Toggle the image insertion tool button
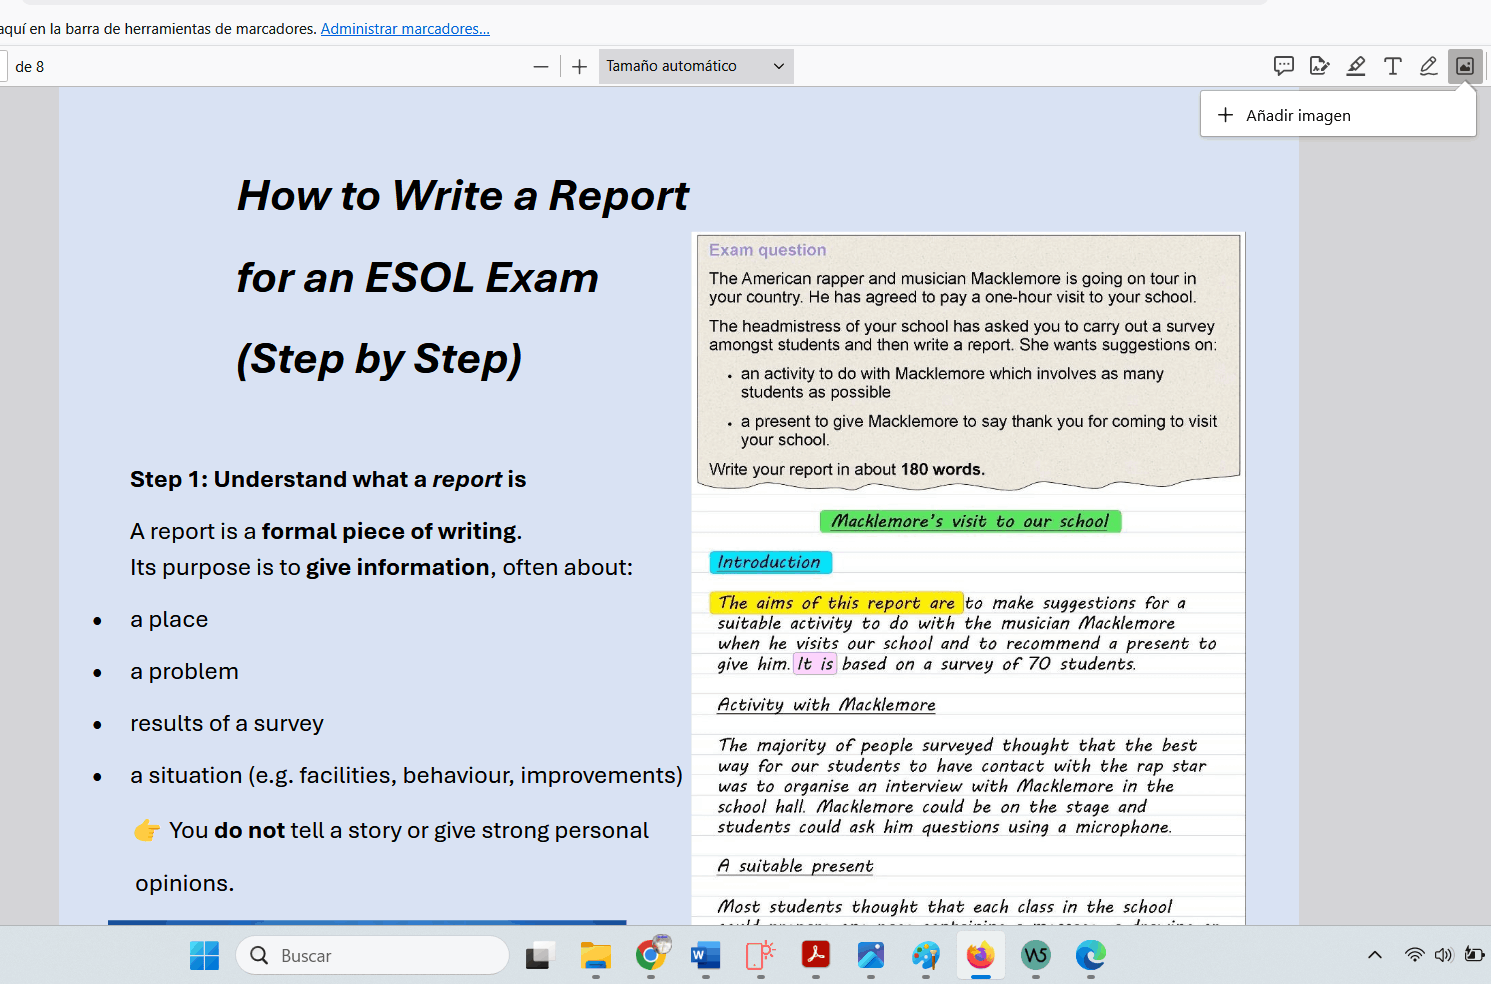 1465,66
